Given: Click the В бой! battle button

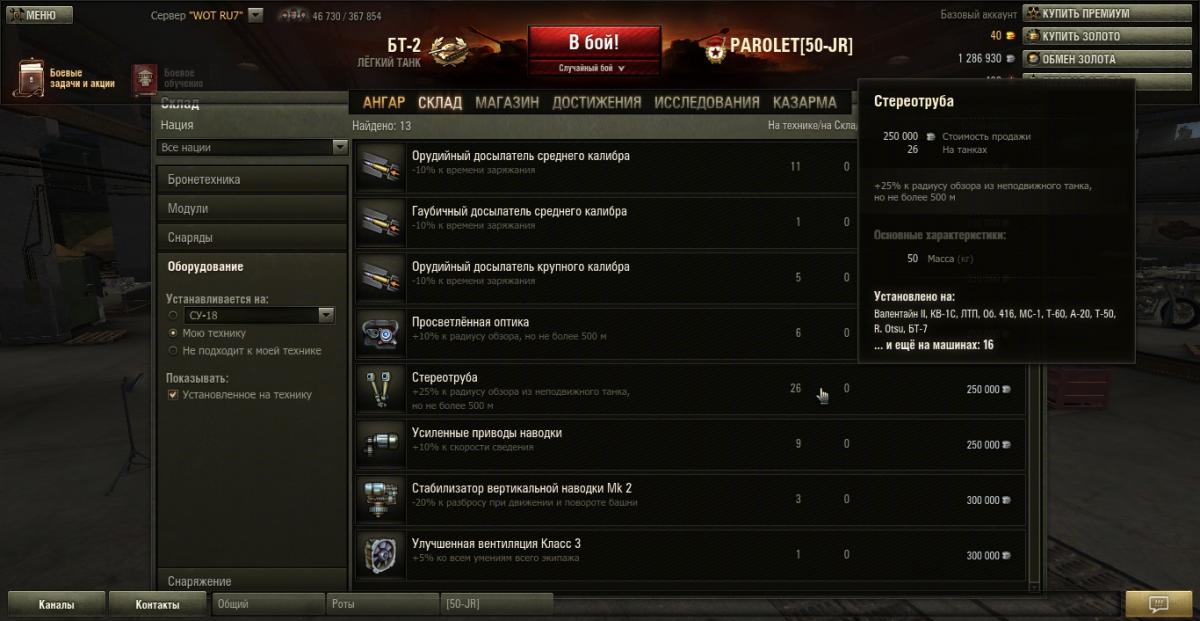Looking at the screenshot, I should coord(594,51).
